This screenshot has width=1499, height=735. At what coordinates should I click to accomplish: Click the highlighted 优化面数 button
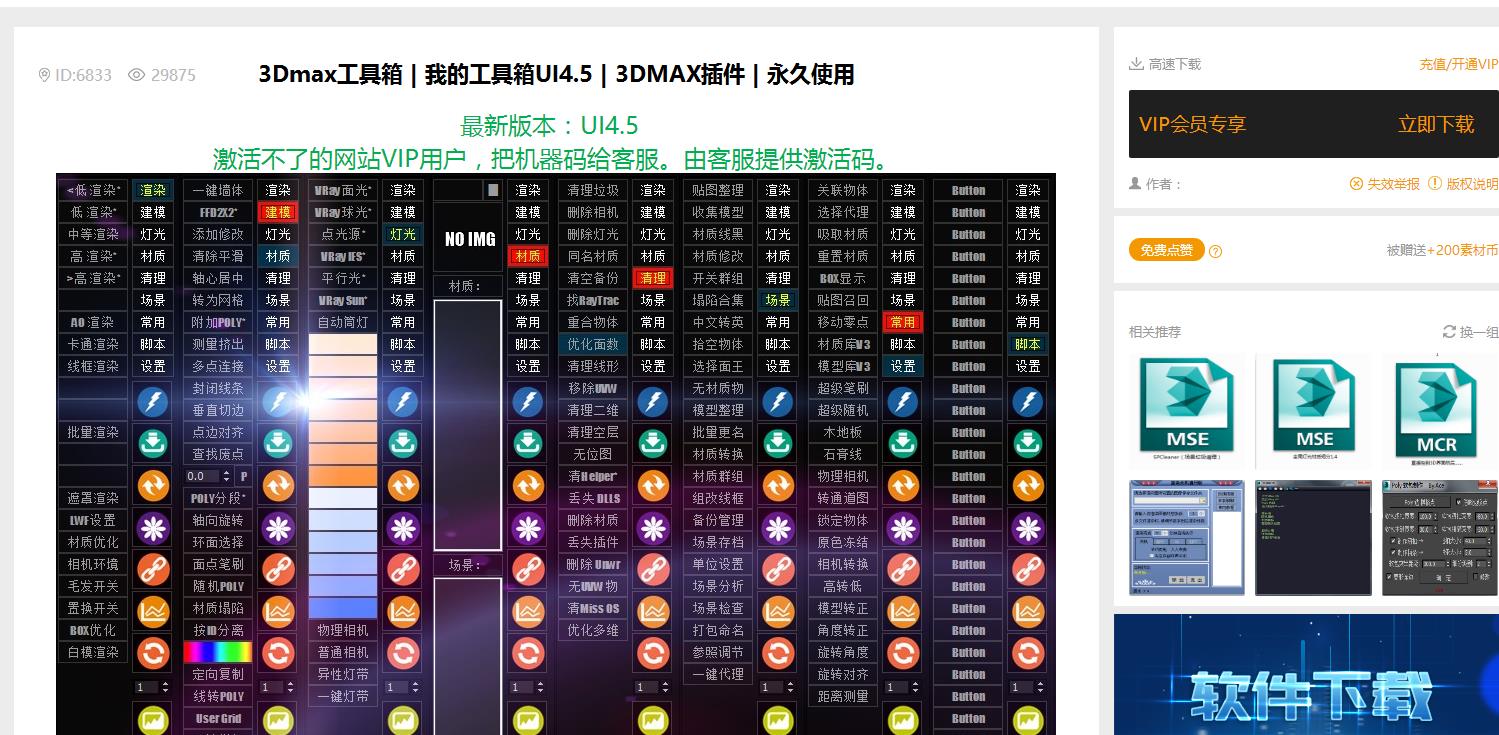(593, 344)
